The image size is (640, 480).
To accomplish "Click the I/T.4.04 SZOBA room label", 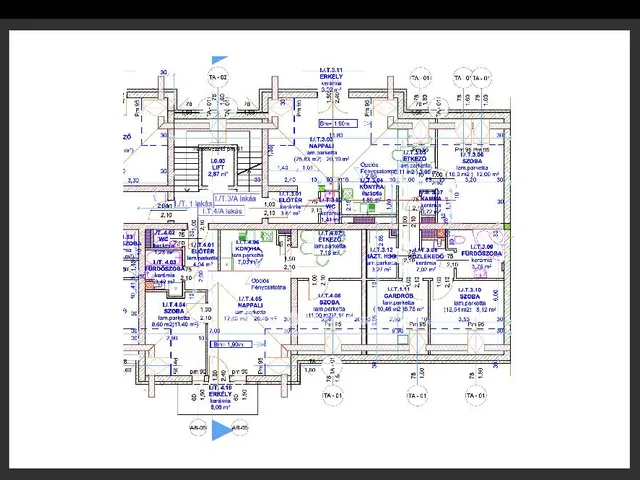I will (168, 313).
